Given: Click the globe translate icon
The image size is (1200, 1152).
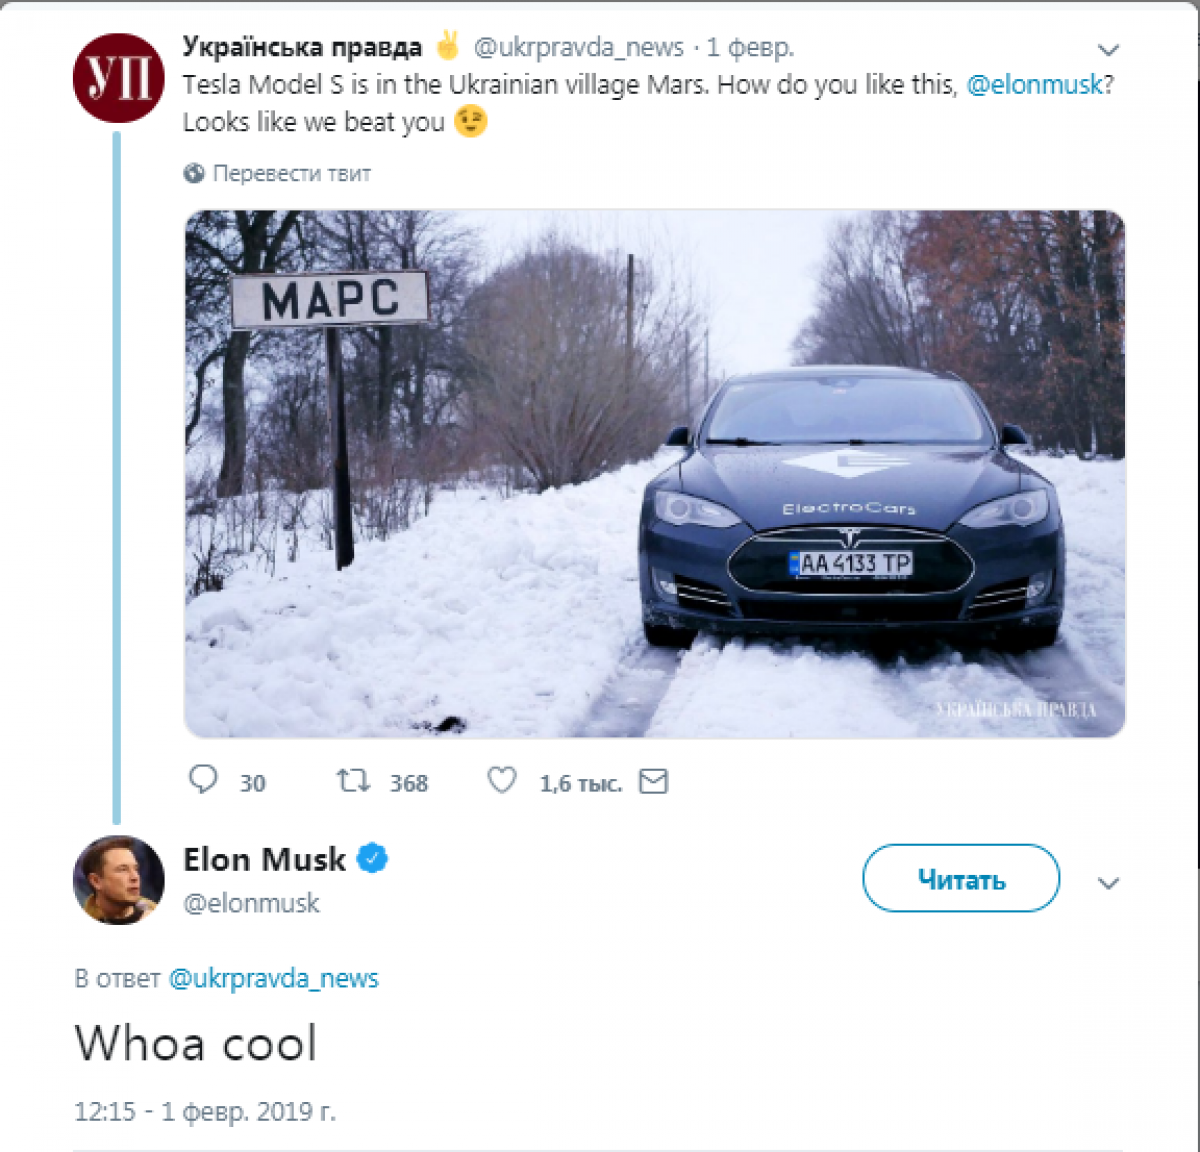Looking at the screenshot, I should [x=194, y=173].
